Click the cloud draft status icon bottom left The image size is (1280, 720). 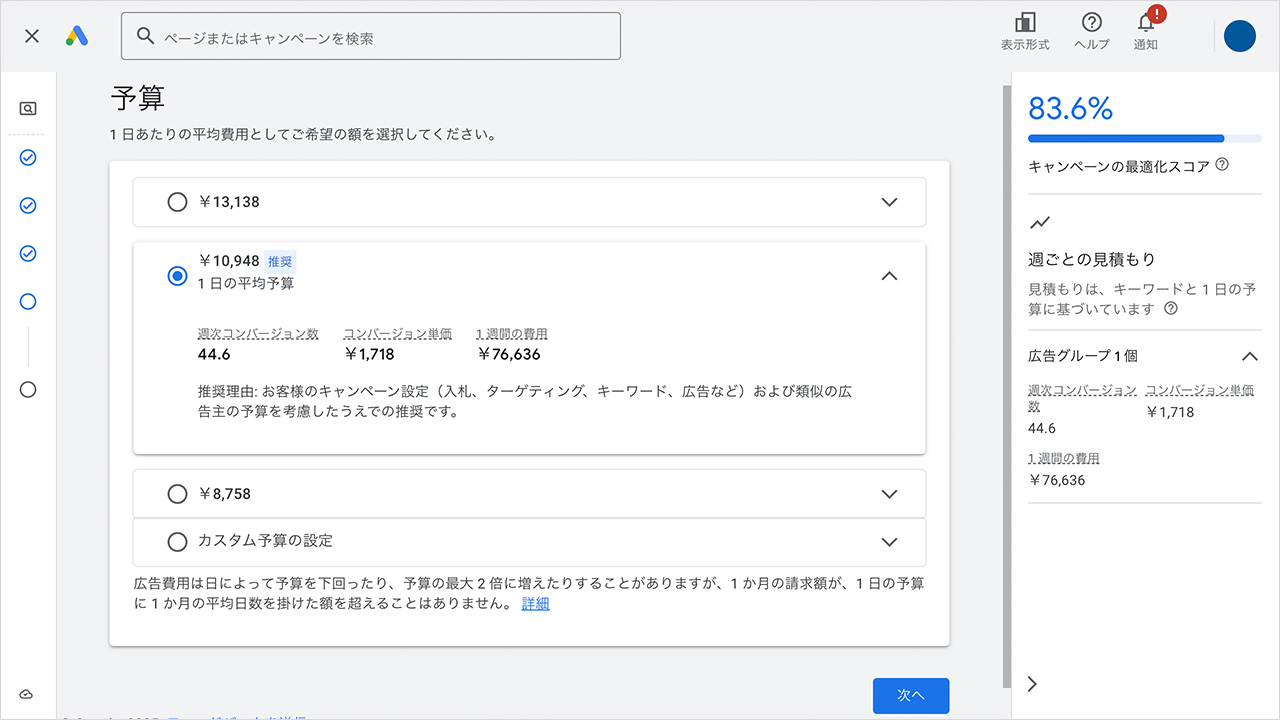pos(27,693)
